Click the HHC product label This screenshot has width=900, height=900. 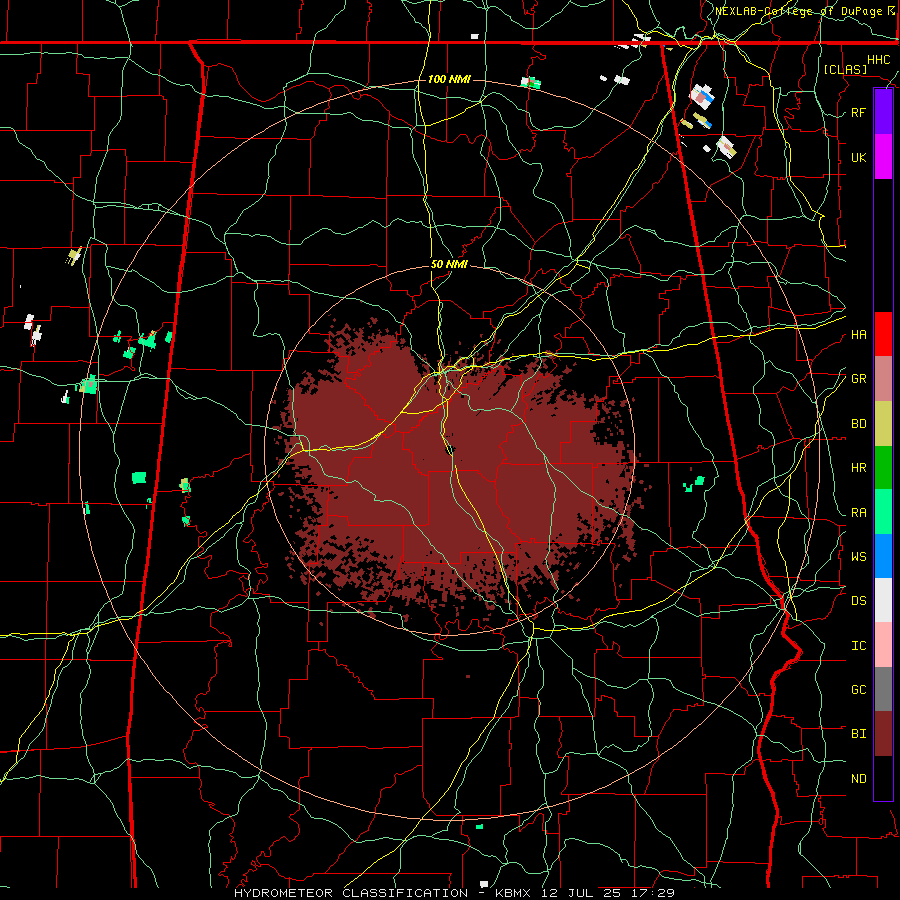pyautogui.click(x=878, y=60)
